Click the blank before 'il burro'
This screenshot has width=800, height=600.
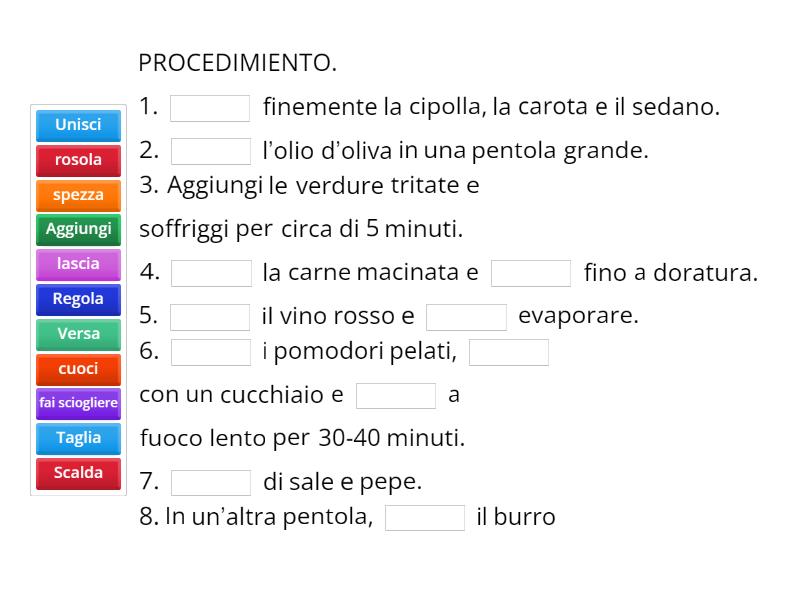click(x=425, y=518)
